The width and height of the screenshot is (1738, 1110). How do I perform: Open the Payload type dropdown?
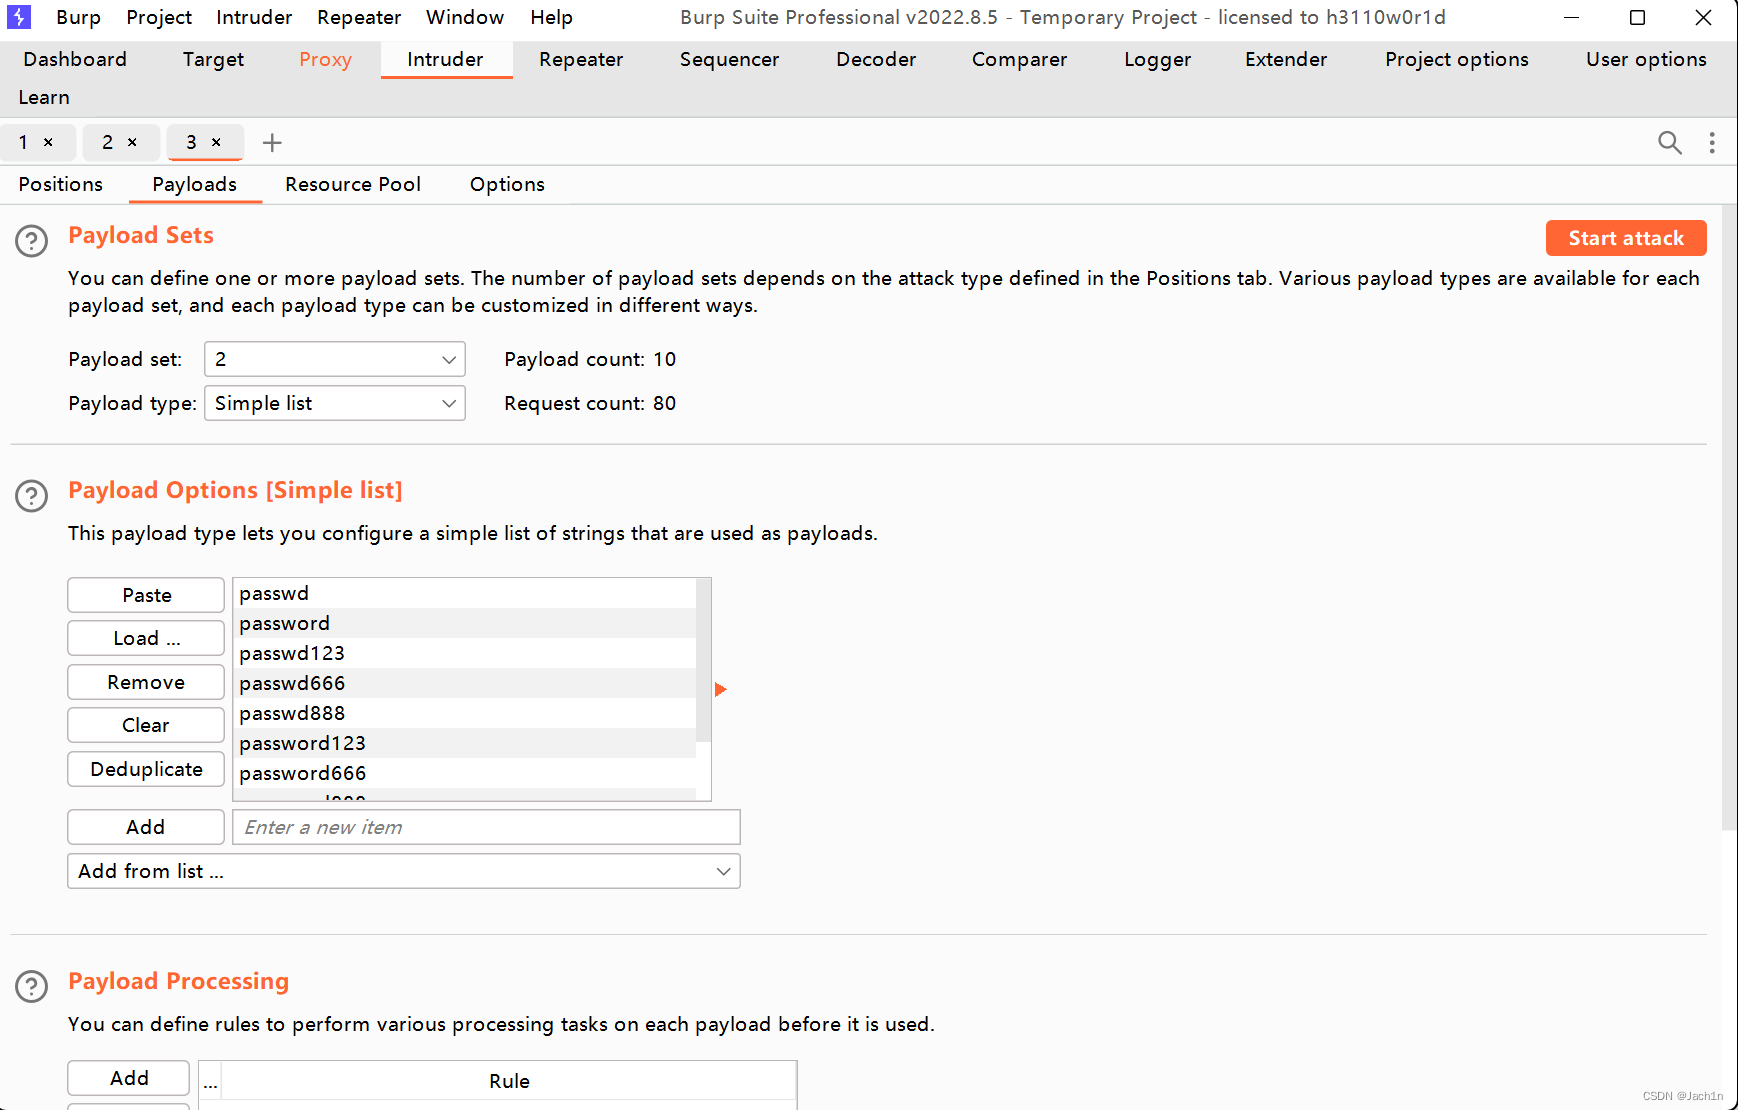tap(335, 403)
